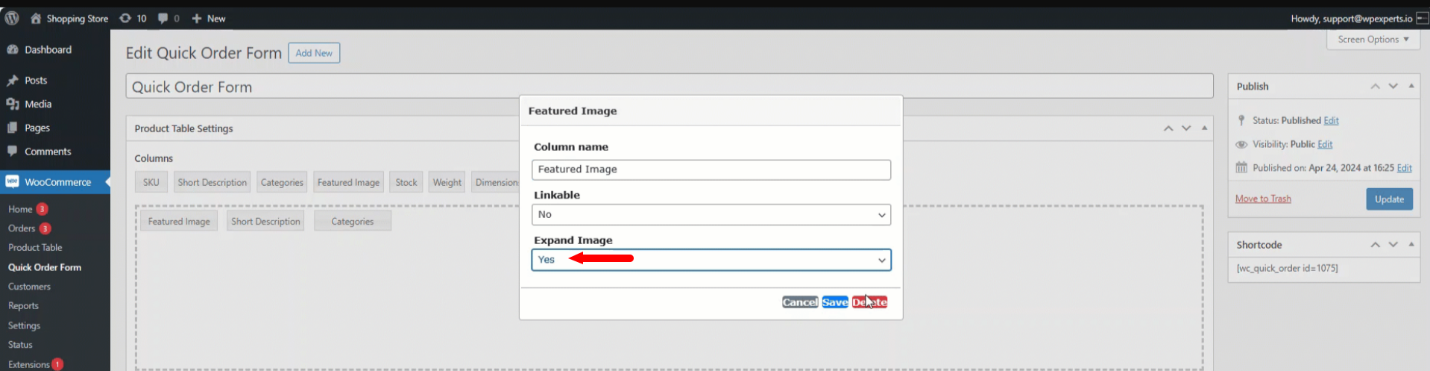The image size is (1430, 371).
Task: Open Customers submenu item
Action: [29, 286]
